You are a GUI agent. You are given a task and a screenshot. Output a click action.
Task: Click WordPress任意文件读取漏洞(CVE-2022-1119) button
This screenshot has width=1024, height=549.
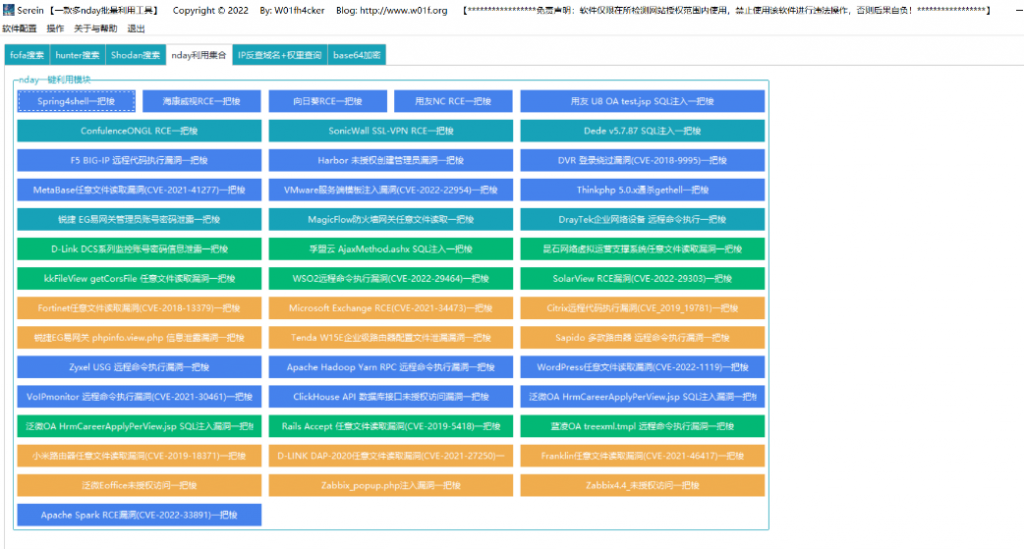(x=642, y=367)
